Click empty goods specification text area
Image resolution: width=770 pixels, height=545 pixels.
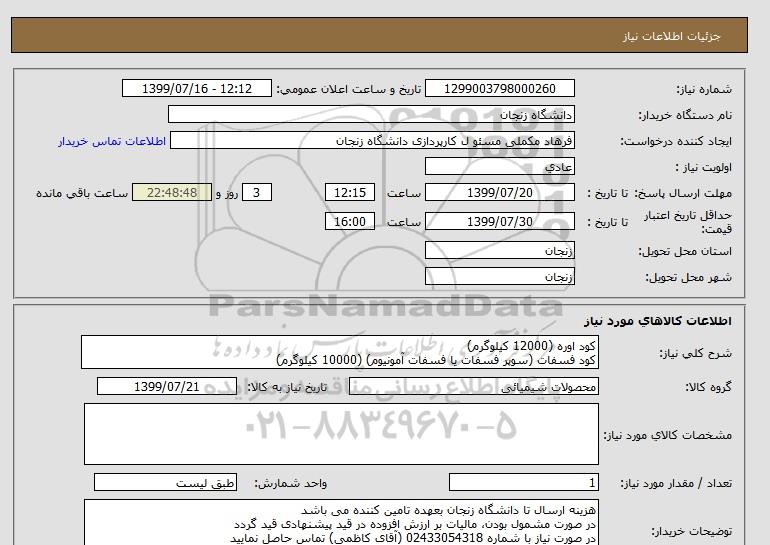point(341,434)
